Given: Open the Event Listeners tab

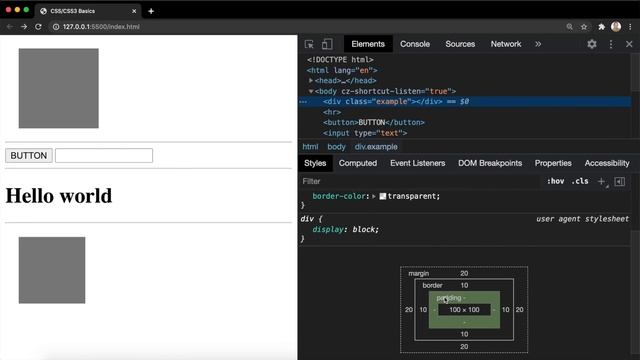Looking at the screenshot, I should 418,163.
